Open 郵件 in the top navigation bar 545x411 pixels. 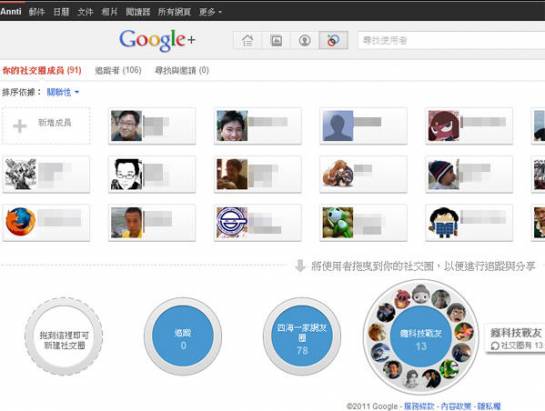(x=37, y=12)
